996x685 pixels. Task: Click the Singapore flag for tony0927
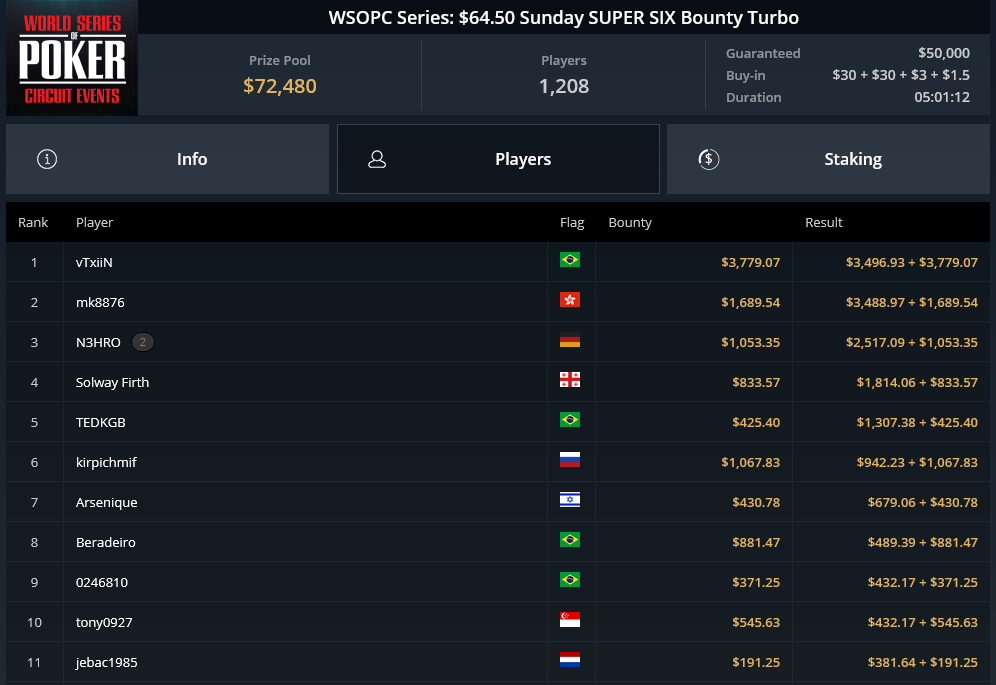click(x=570, y=620)
